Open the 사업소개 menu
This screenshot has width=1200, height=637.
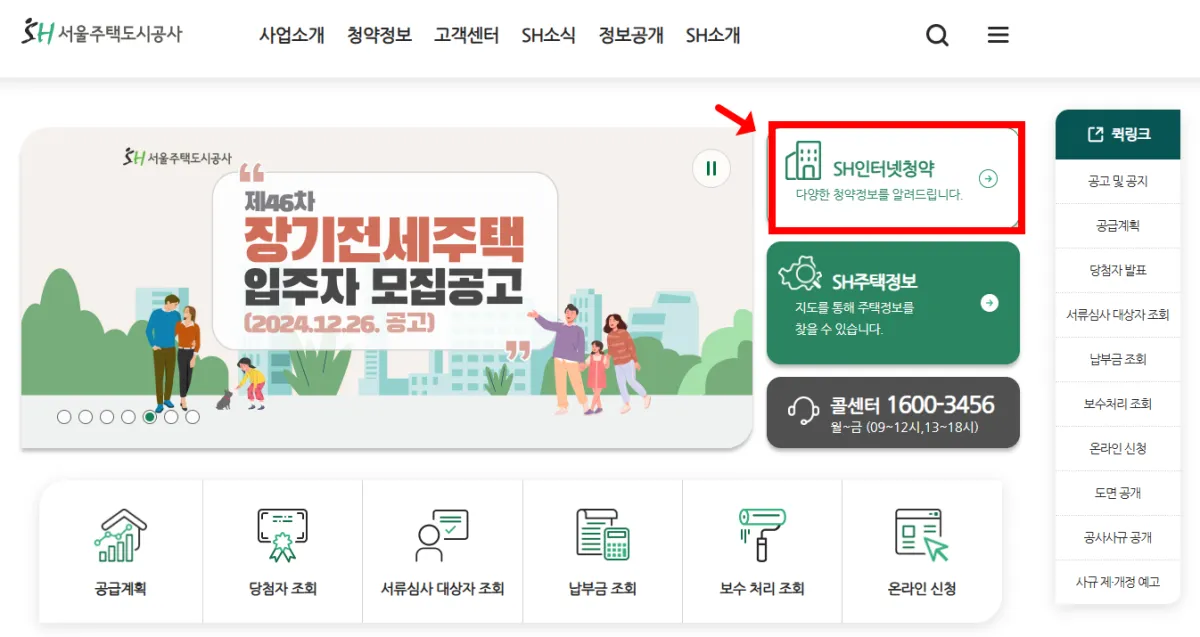coord(292,35)
